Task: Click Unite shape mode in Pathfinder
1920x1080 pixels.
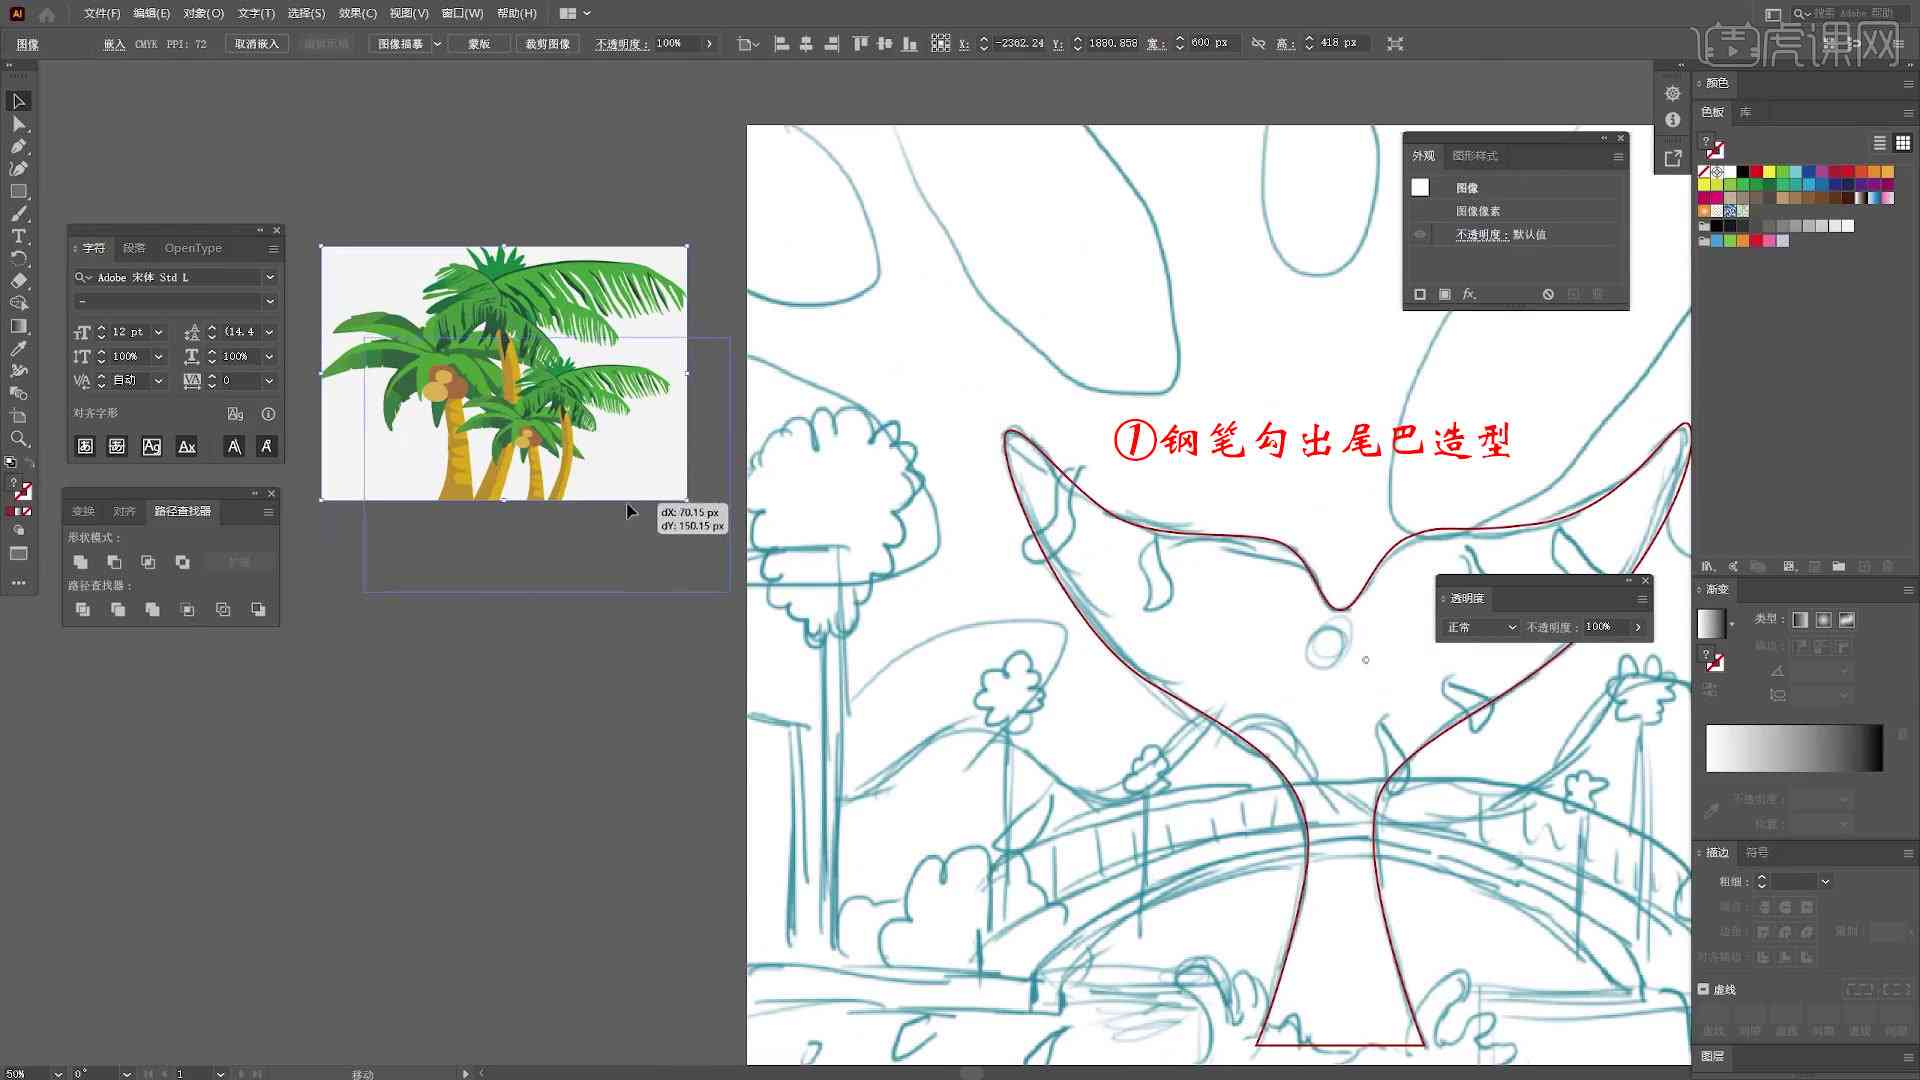Action: [81, 562]
